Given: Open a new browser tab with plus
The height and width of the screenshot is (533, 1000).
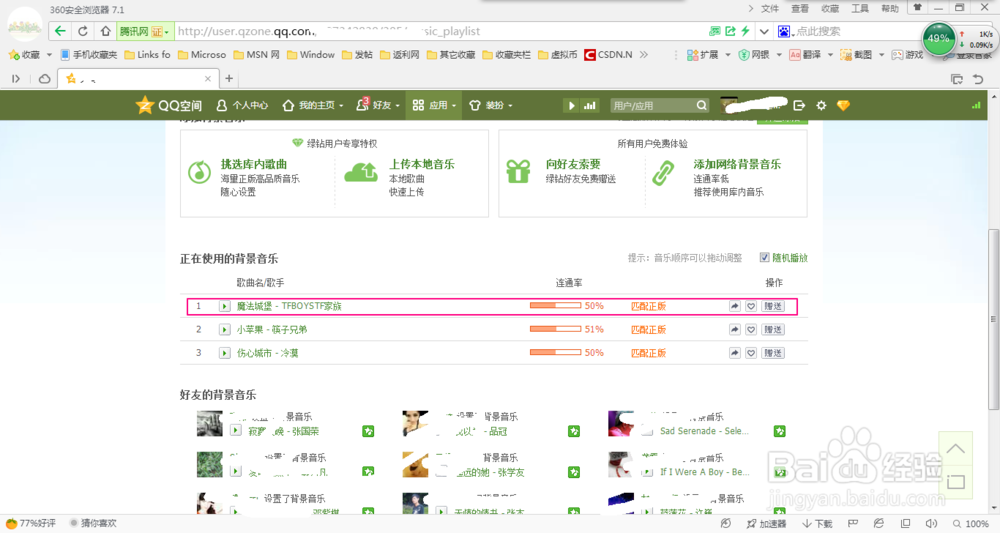Looking at the screenshot, I should 229,78.
